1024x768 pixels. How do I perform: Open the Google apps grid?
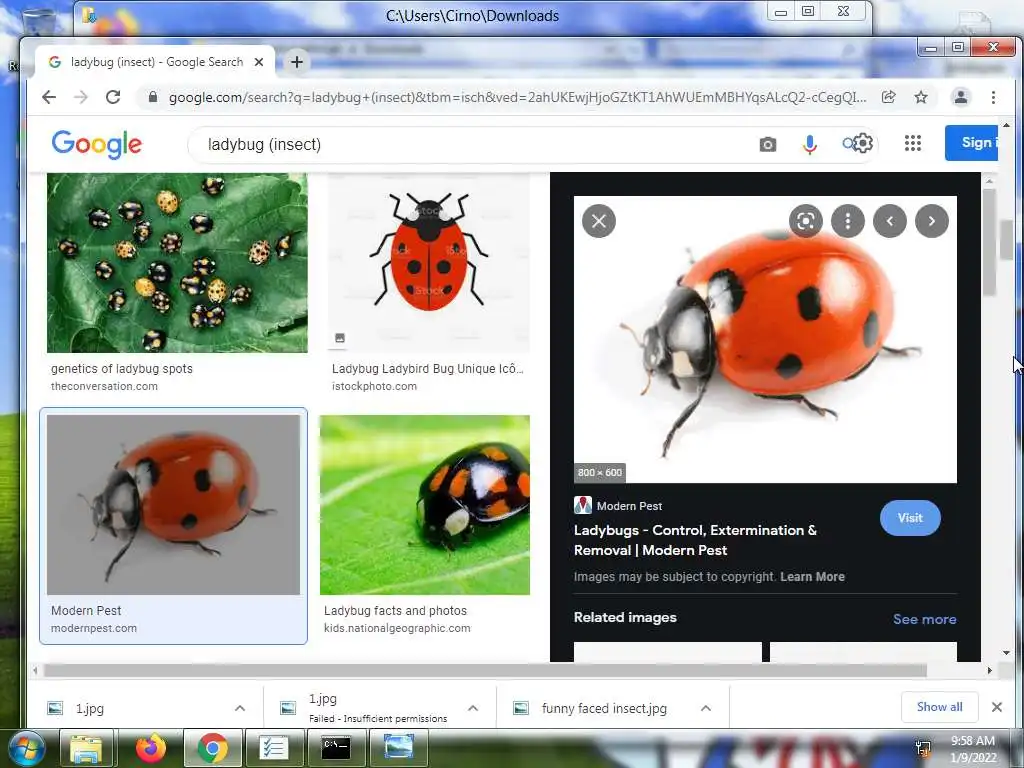tap(913, 143)
